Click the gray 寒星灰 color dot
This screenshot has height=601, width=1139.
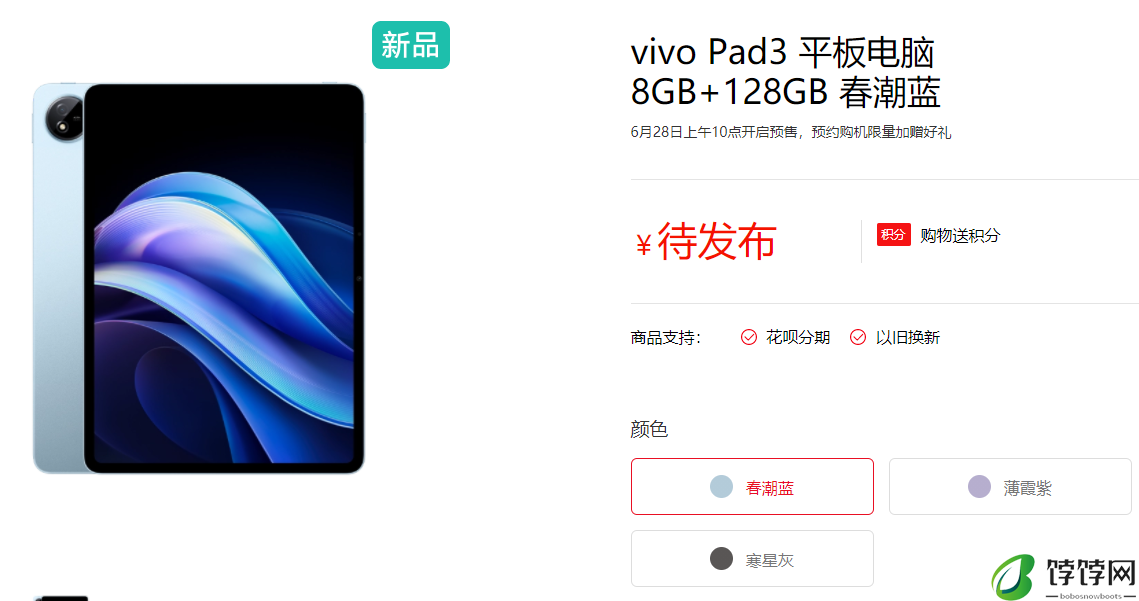pyautogui.click(x=721, y=558)
